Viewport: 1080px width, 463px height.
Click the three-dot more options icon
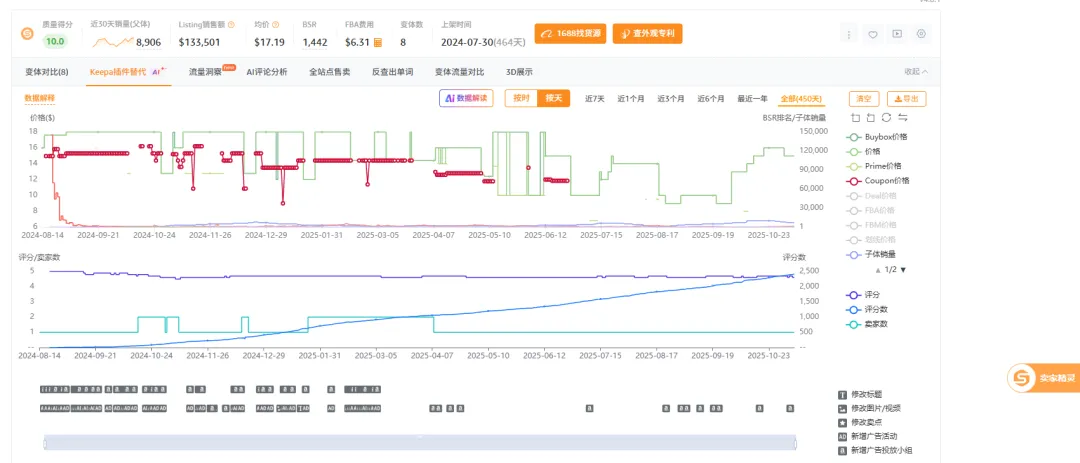849,34
